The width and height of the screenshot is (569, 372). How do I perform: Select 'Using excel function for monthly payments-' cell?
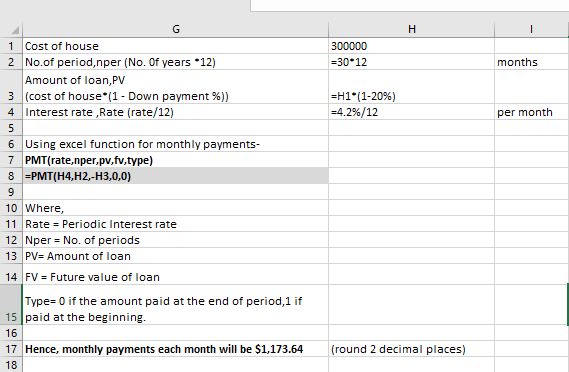point(176,144)
